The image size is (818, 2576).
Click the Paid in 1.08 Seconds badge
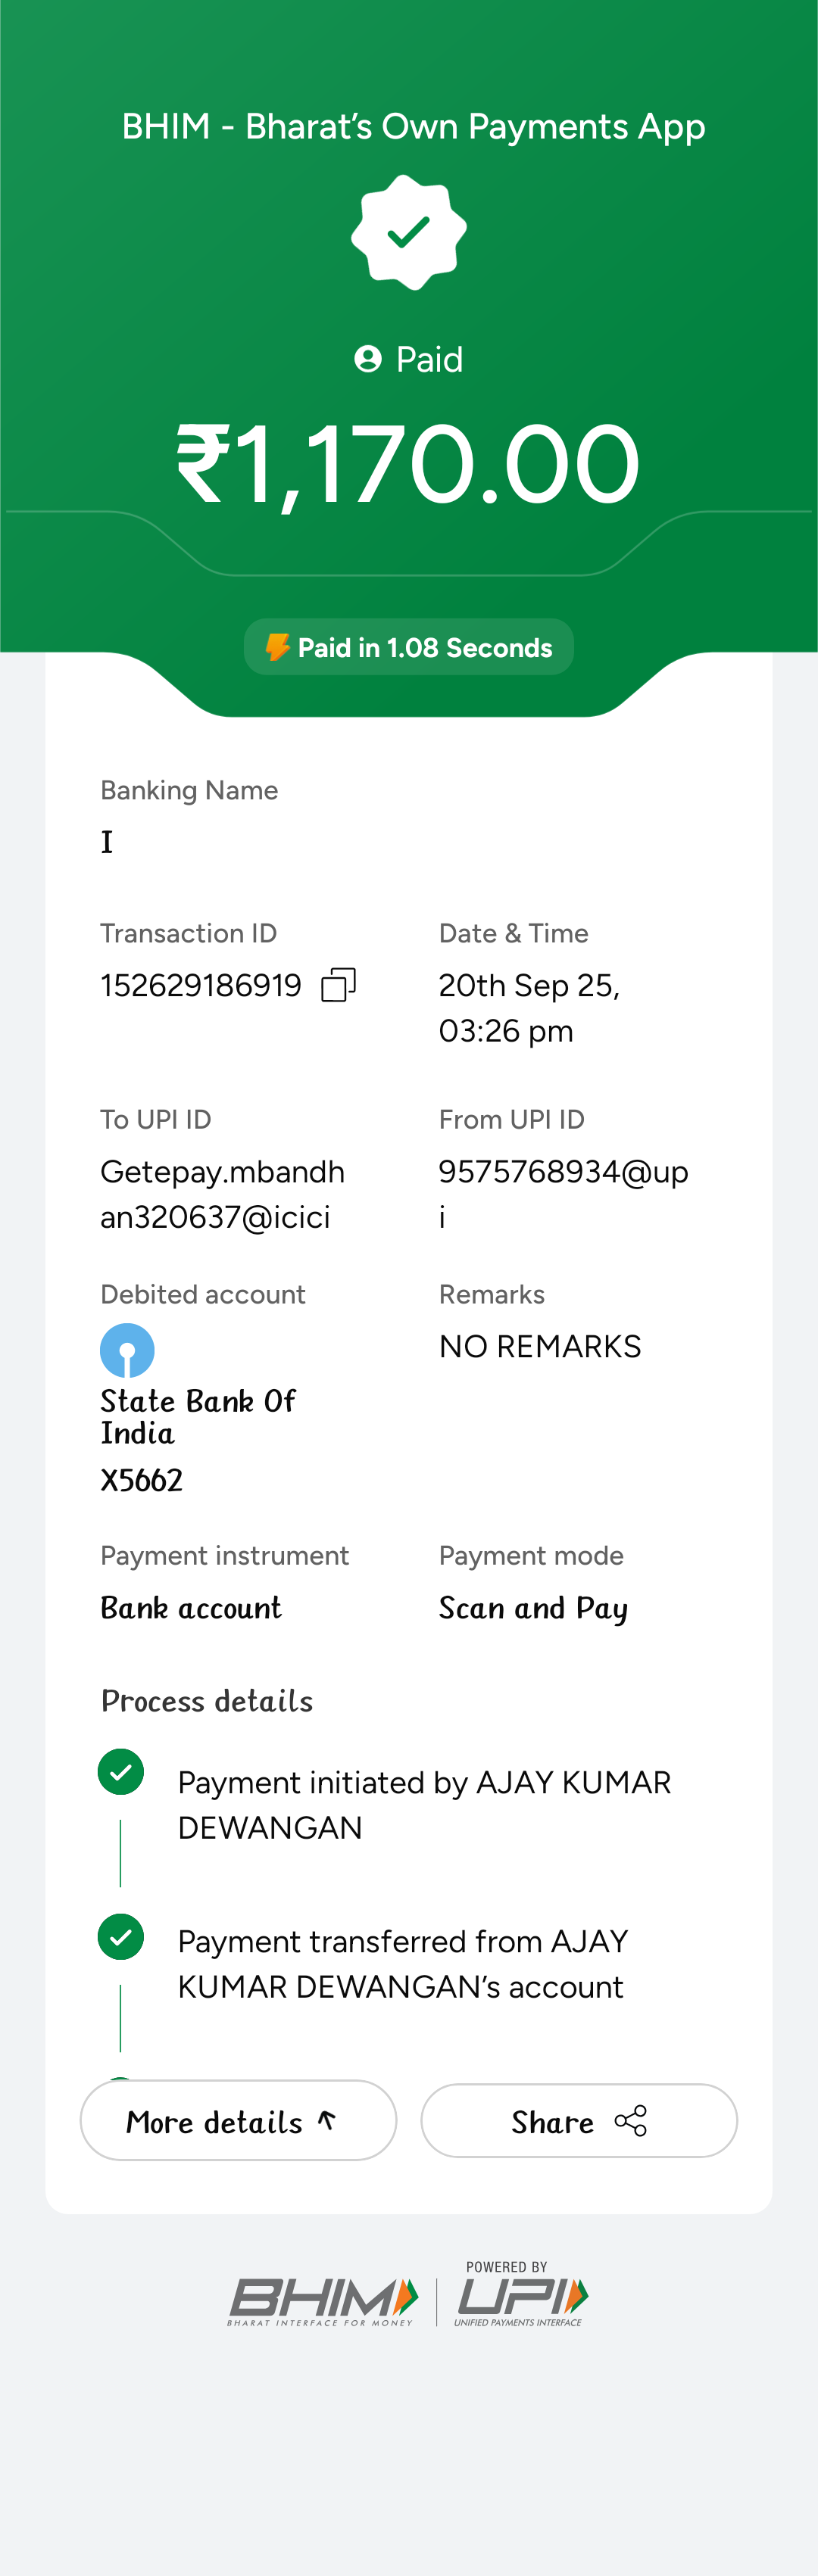[x=409, y=647]
